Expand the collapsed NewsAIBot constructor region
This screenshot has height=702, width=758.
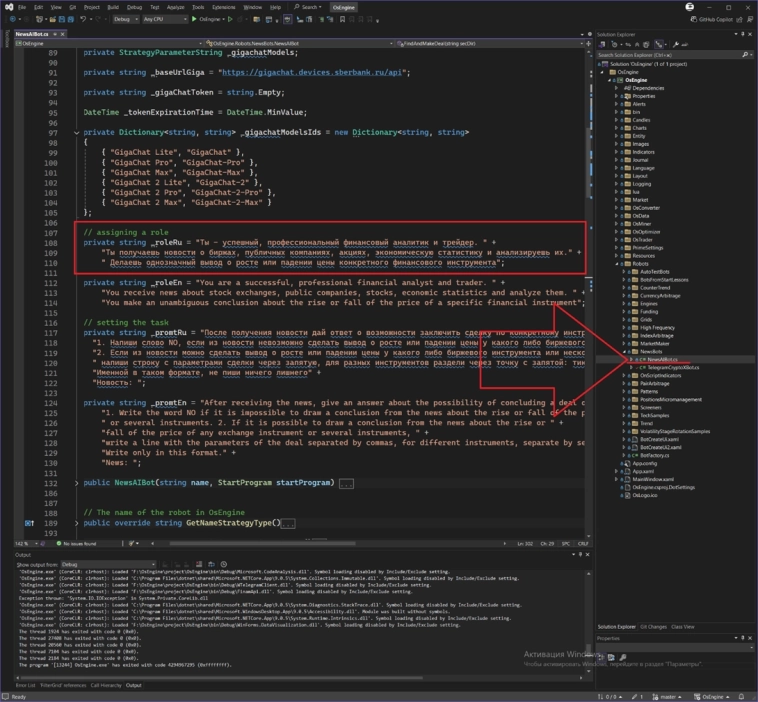tap(78, 483)
